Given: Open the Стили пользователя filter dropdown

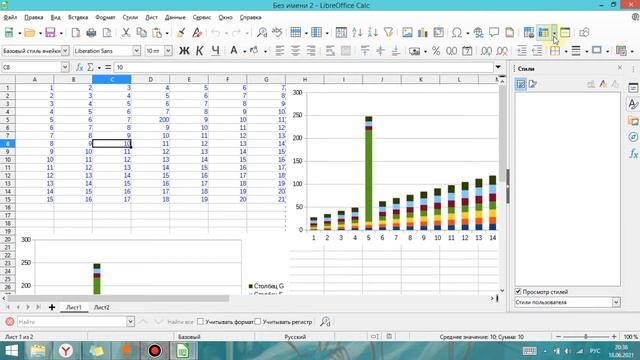Looking at the screenshot, I should [x=616, y=302].
